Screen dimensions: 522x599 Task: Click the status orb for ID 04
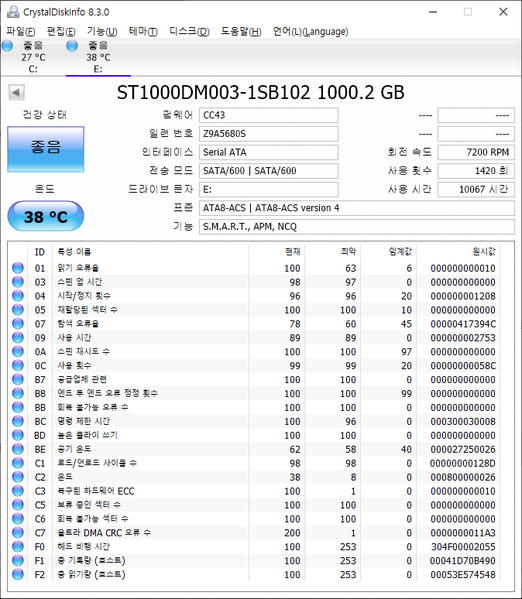pos(18,296)
